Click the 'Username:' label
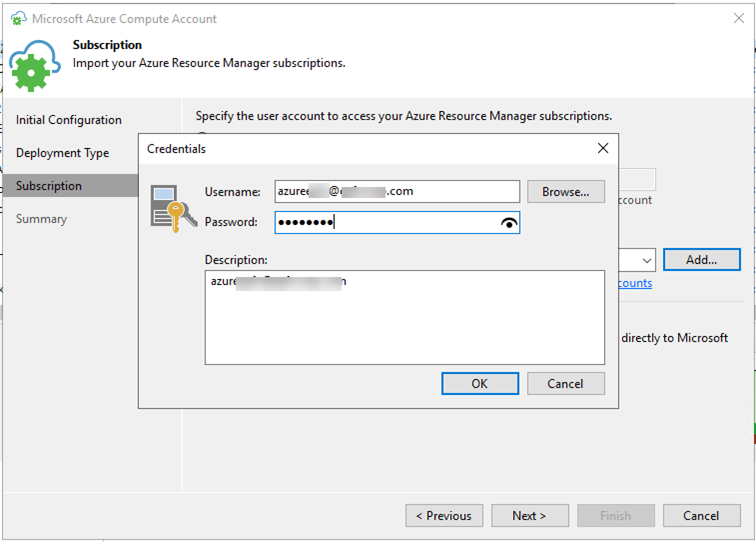This screenshot has width=756, height=542. click(x=232, y=192)
